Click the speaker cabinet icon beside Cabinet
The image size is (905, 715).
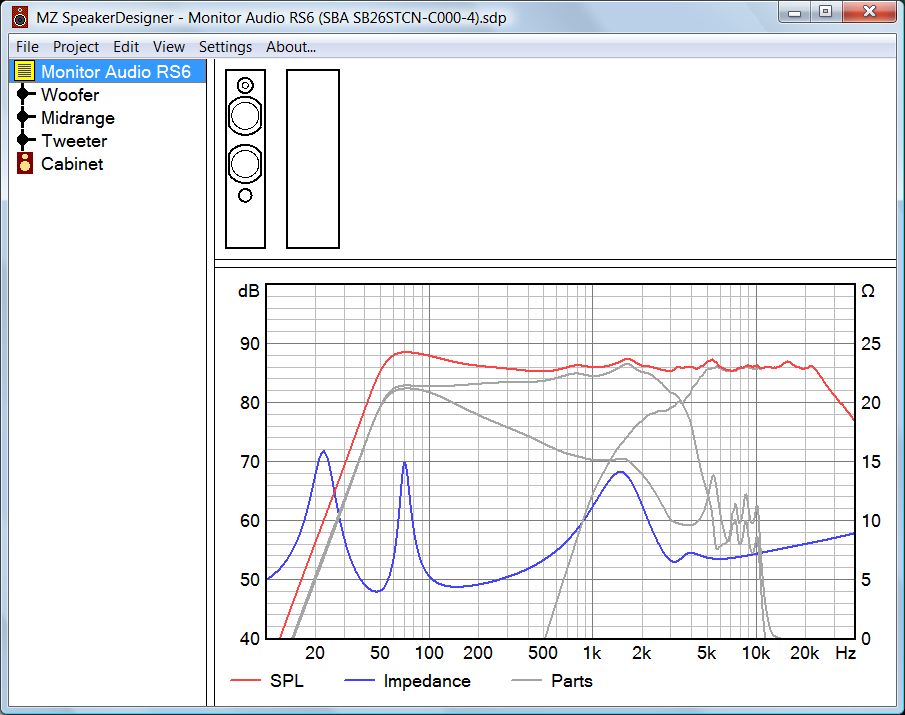pyautogui.click(x=25, y=163)
